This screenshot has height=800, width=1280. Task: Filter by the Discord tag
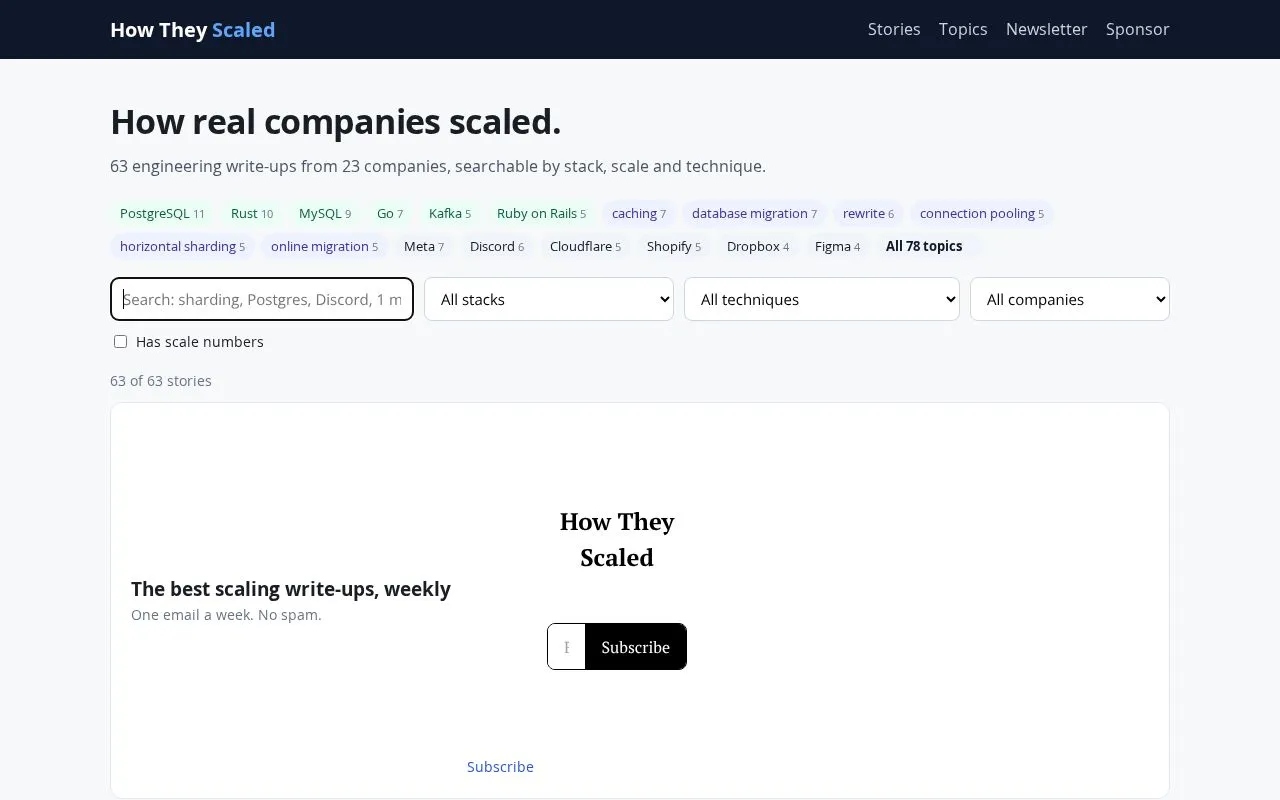[x=497, y=246]
